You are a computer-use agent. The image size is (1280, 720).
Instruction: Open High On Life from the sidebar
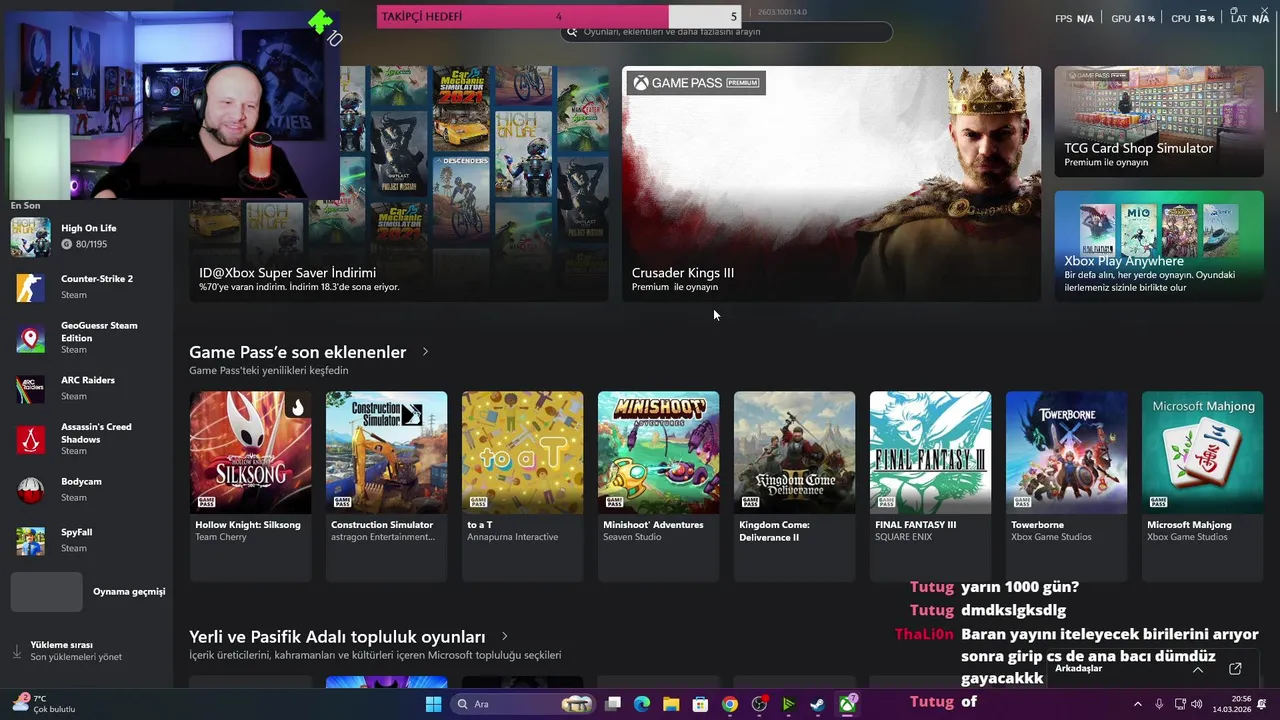coord(88,236)
